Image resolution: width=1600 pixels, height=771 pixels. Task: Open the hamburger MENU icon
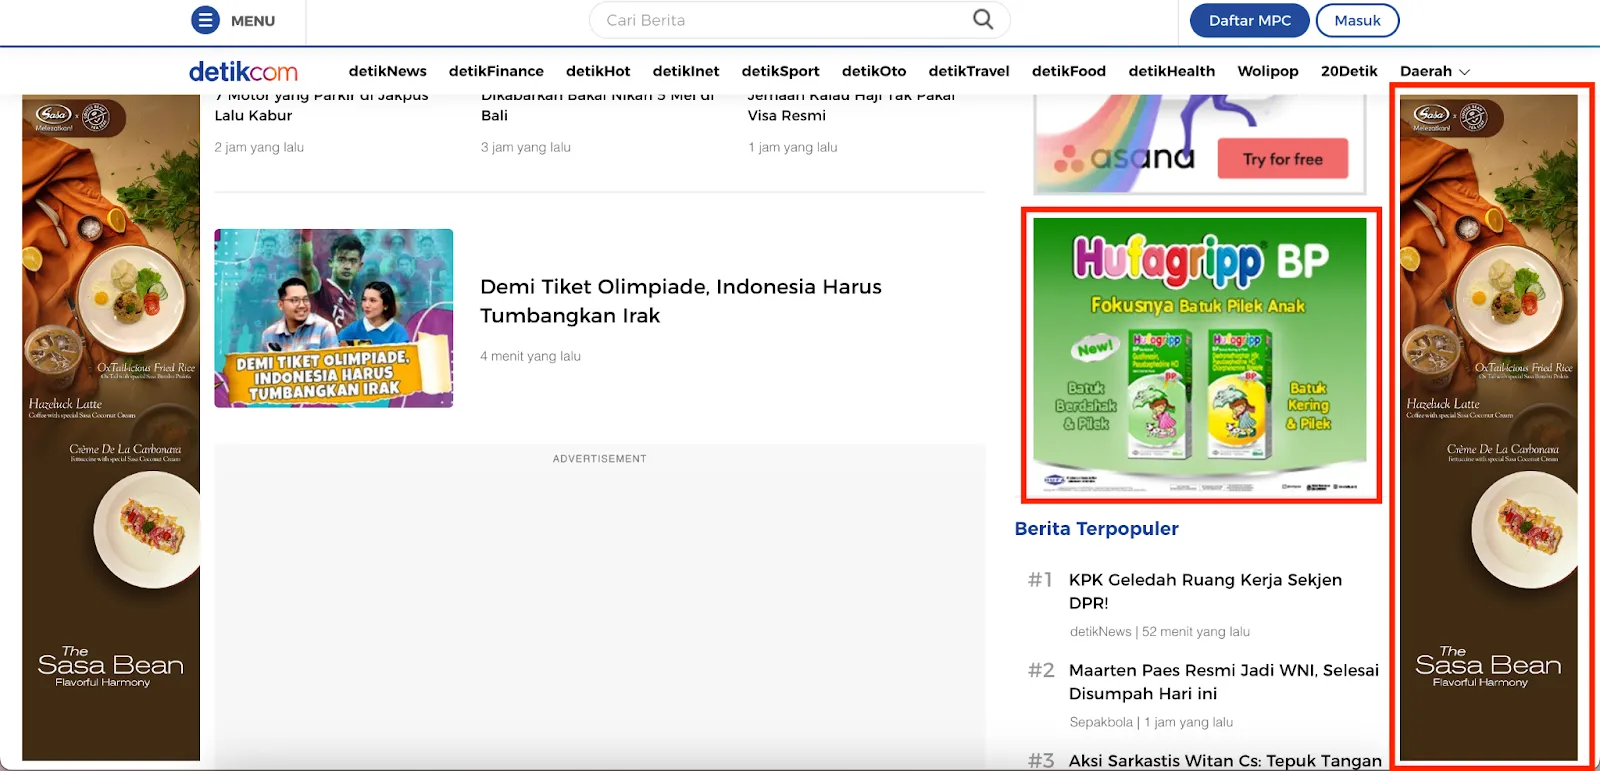[x=205, y=20]
